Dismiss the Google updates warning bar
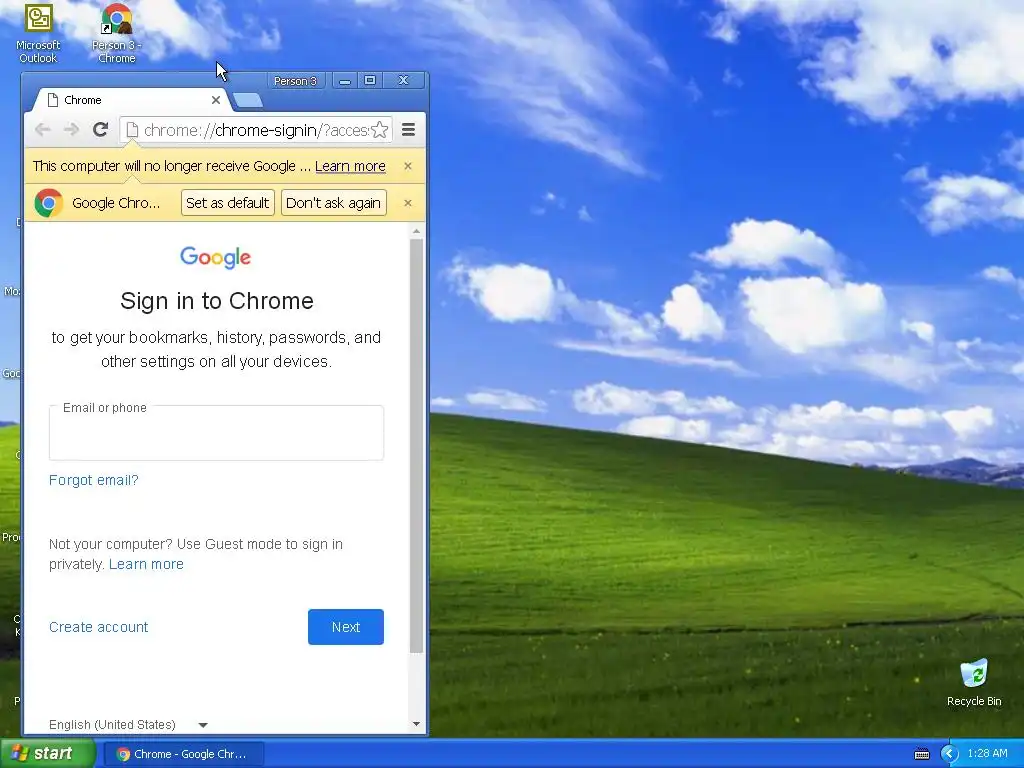 coord(408,166)
